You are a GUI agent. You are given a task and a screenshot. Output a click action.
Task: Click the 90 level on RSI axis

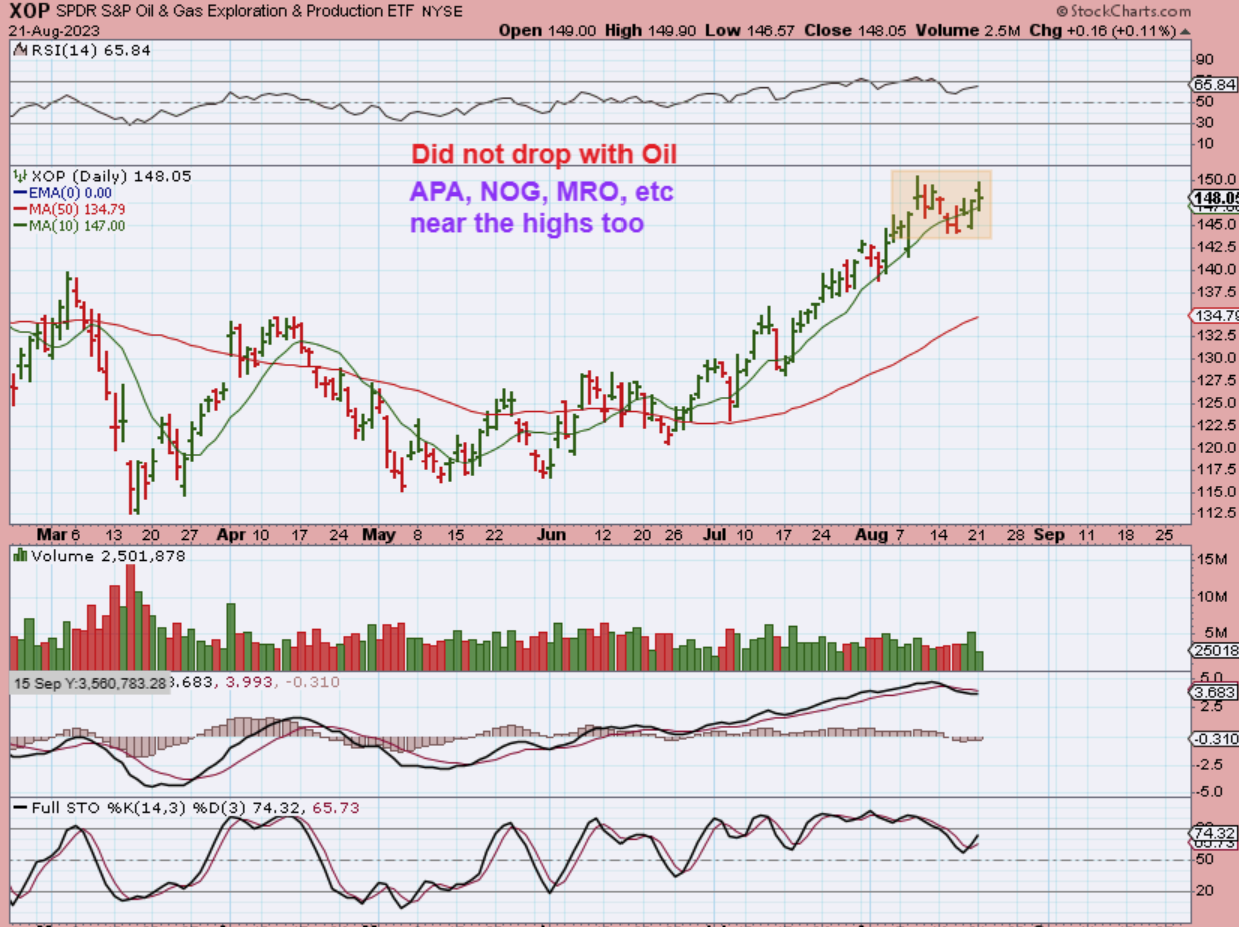[1206, 59]
